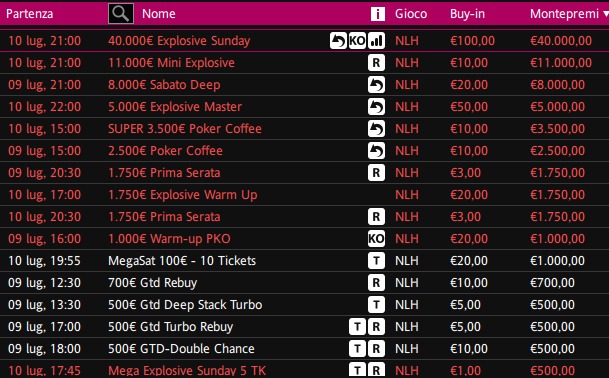
Task: Click KO icon on Explosive Sunday row
Action: click(357, 40)
